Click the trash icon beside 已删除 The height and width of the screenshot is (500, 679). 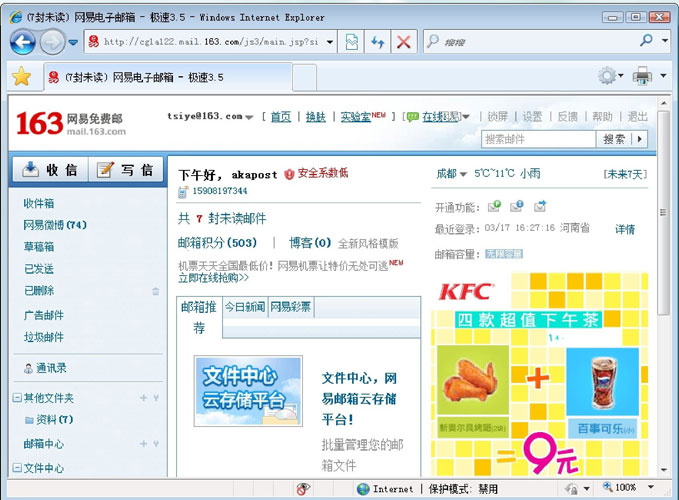[x=155, y=291]
